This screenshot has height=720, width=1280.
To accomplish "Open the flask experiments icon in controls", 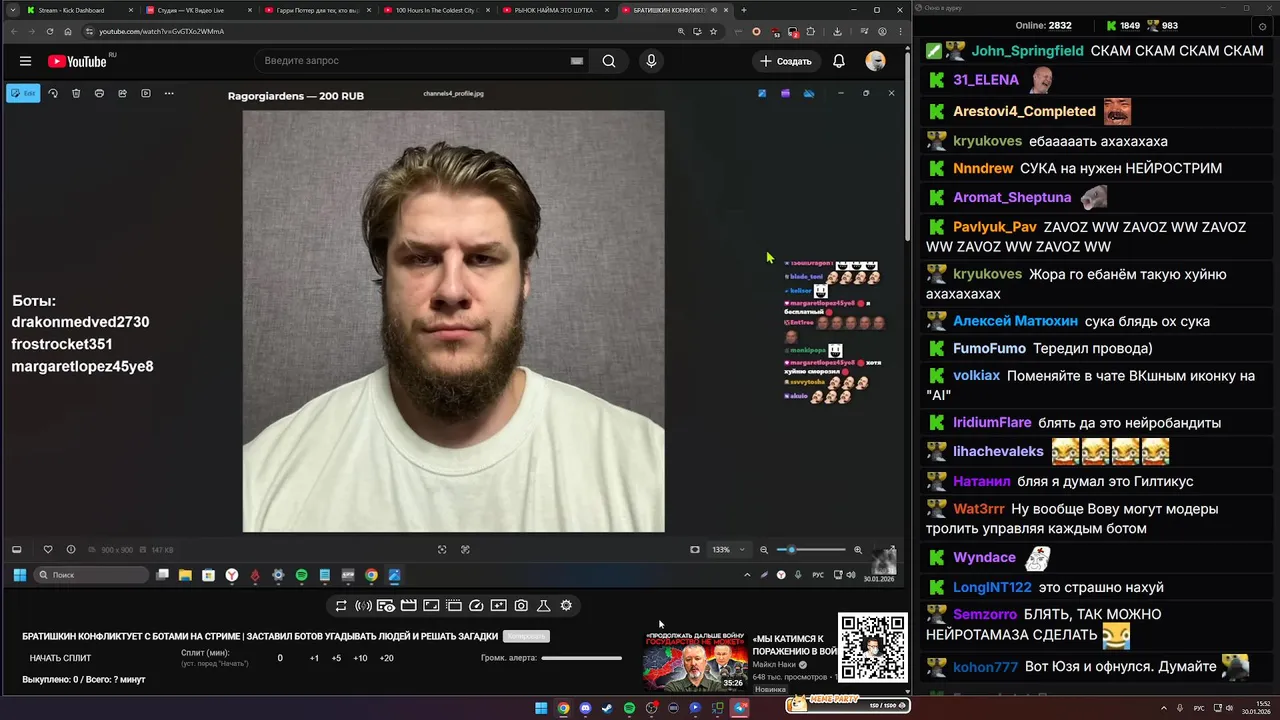I will point(544,605).
